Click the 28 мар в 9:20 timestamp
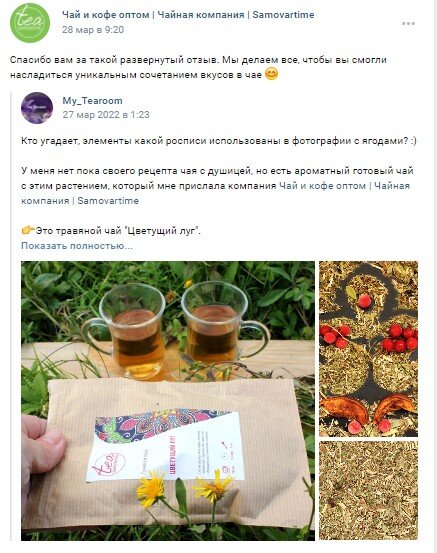Image resolution: width=437 pixels, height=553 pixels. tap(93, 30)
